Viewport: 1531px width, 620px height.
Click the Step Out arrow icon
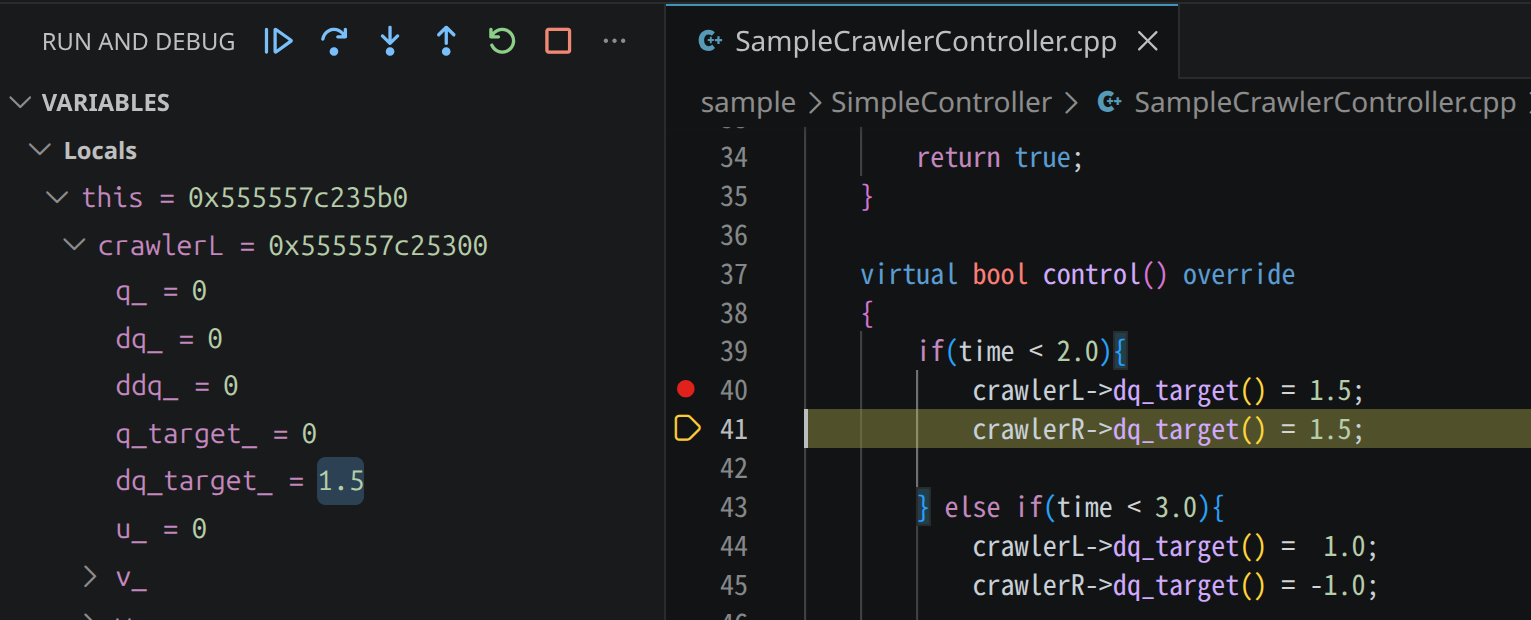(446, 41)
